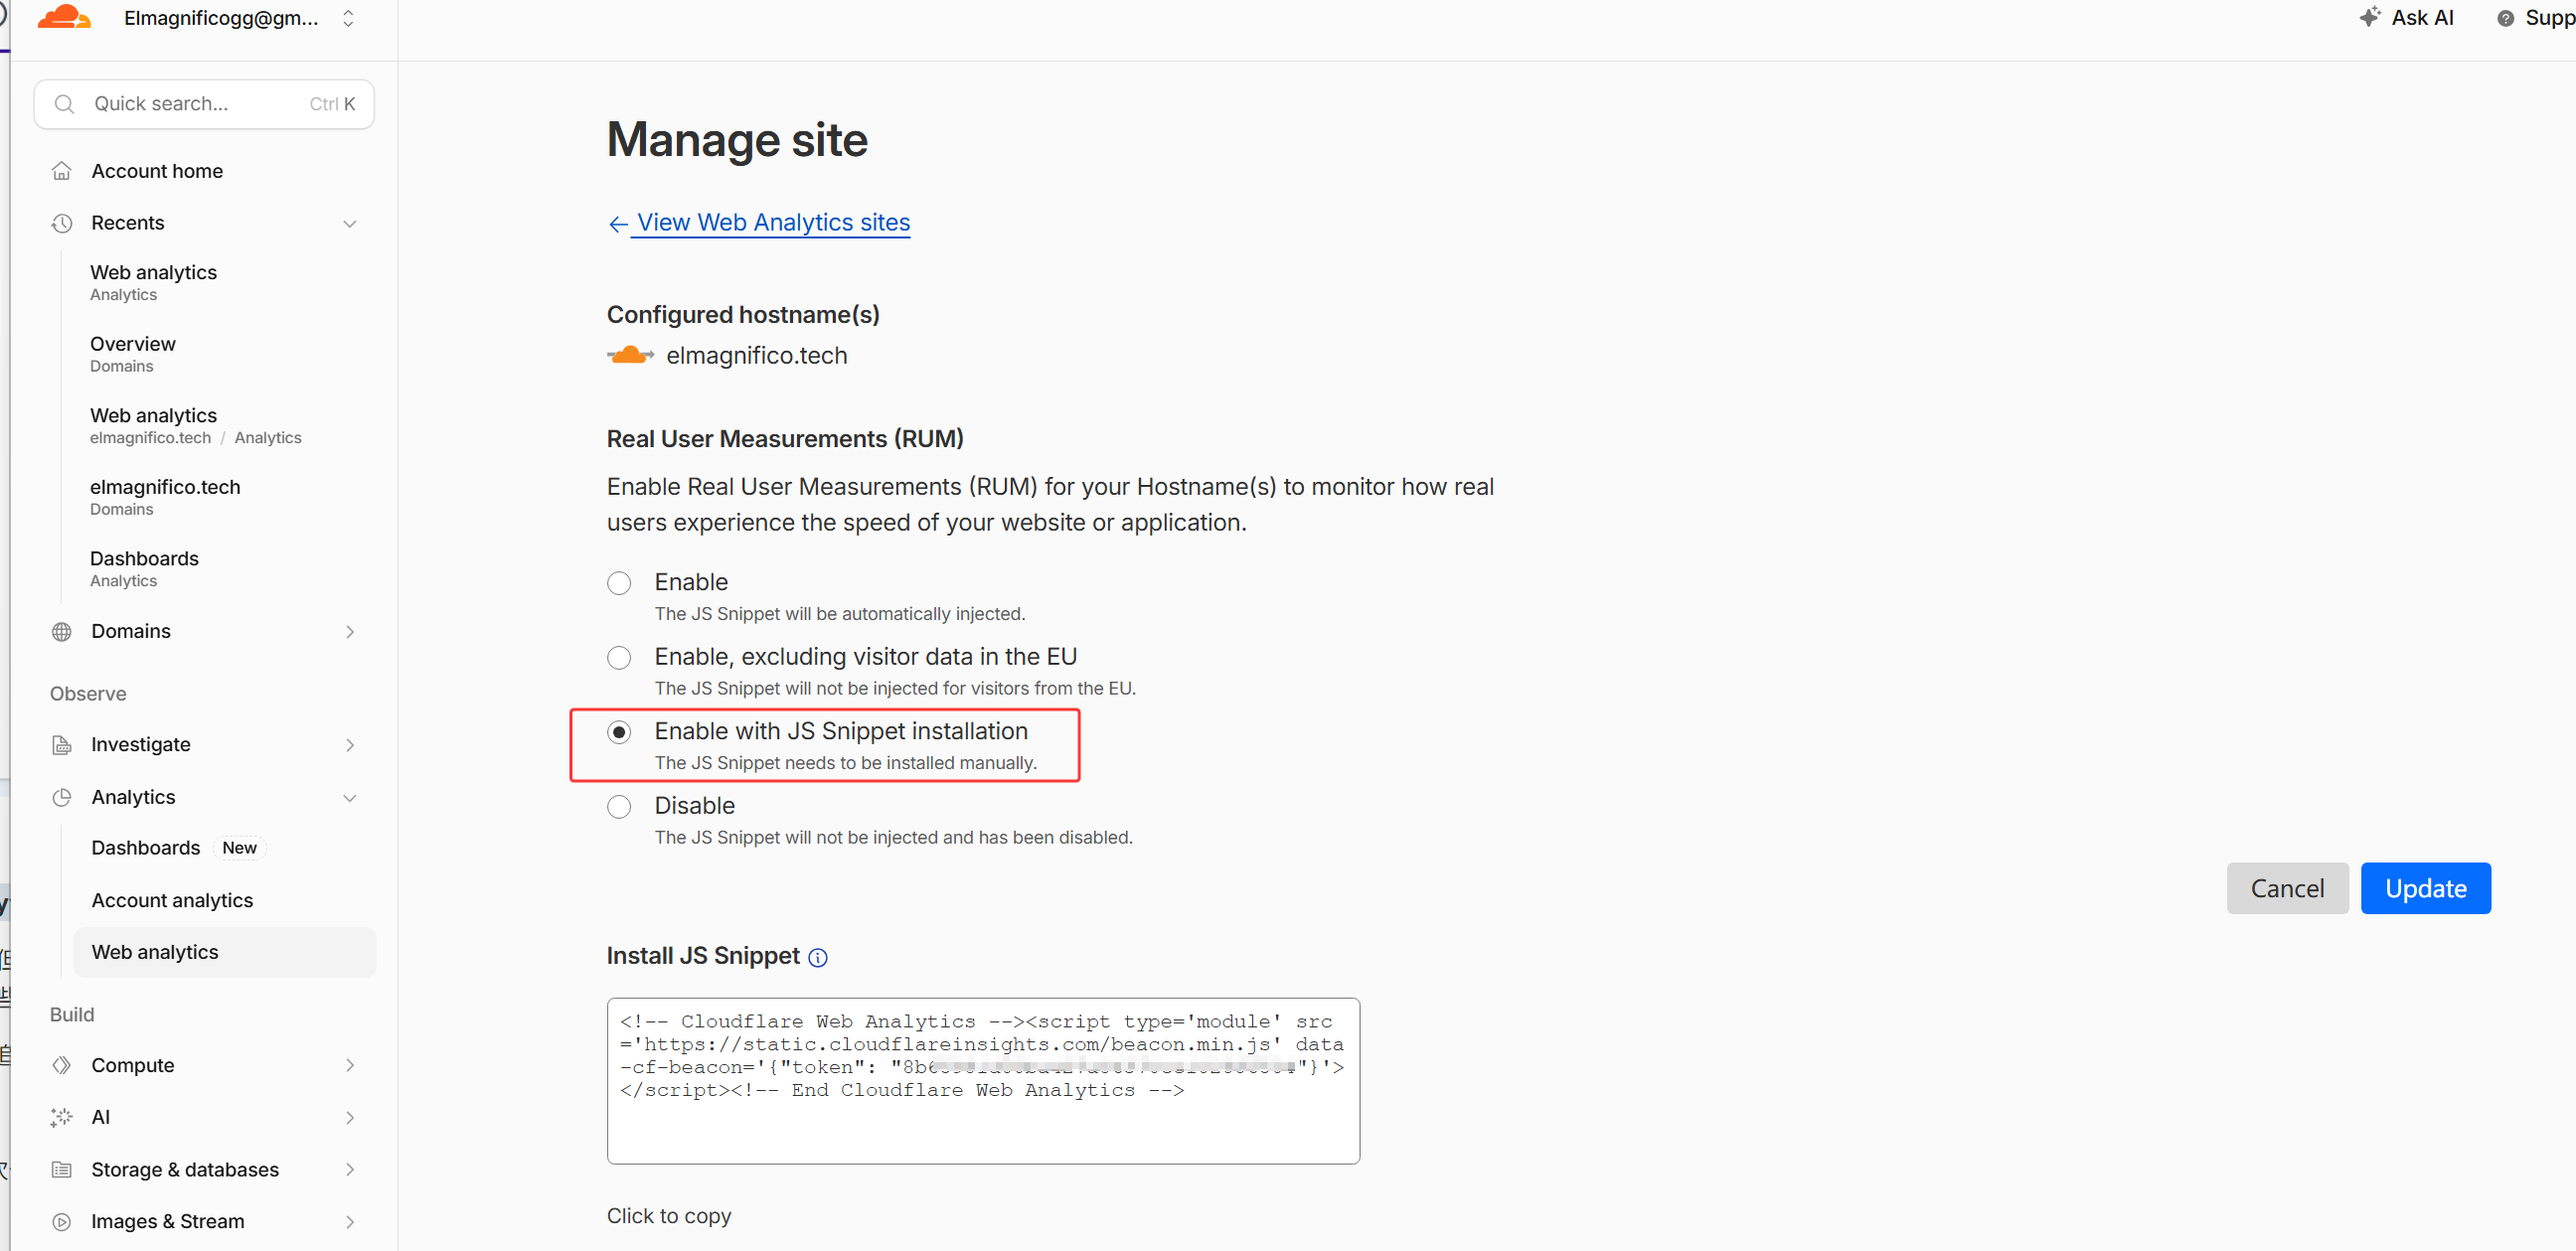Click the Cancel button
The width and height of the screenshot is (2576, 1251).
(2287, 888)
